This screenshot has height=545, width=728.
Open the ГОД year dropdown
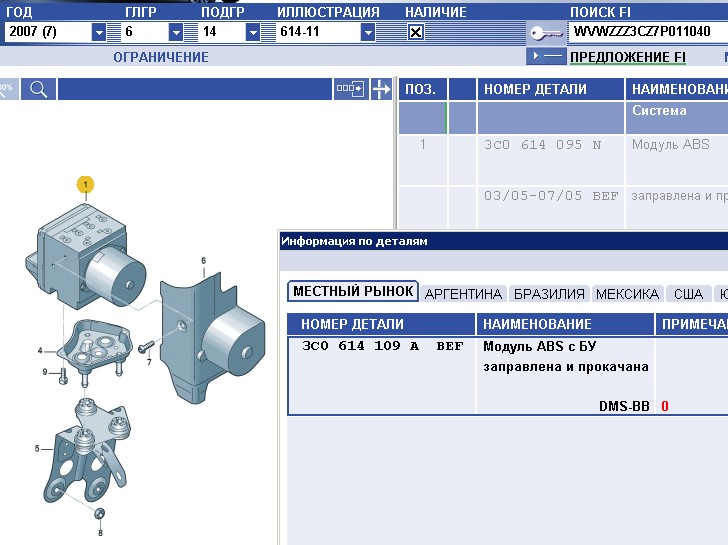coord(98,32)
